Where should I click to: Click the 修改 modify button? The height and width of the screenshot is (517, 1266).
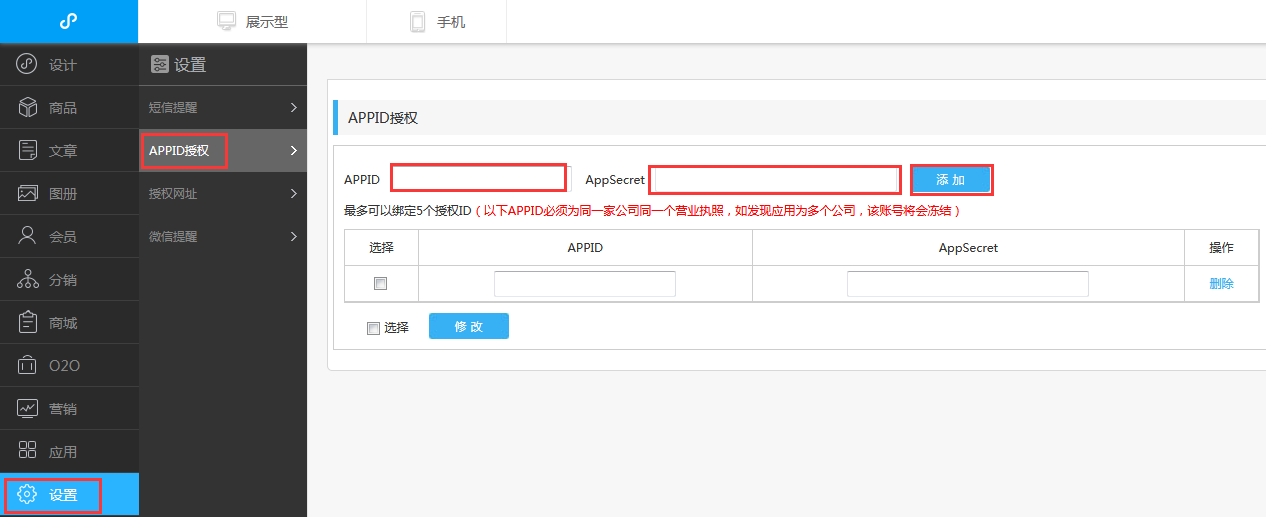[469, 326]
